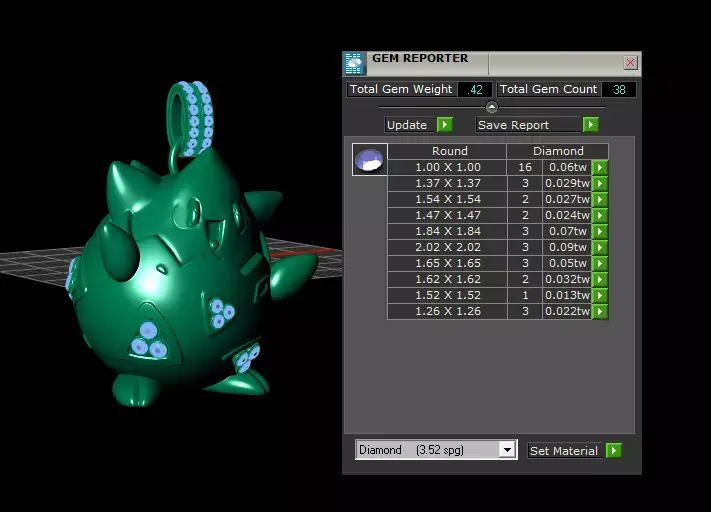Viewport: 711px width, 512px height.
Task: Click the Round column header
Action: pyautogui.click(x=447, y=151)
